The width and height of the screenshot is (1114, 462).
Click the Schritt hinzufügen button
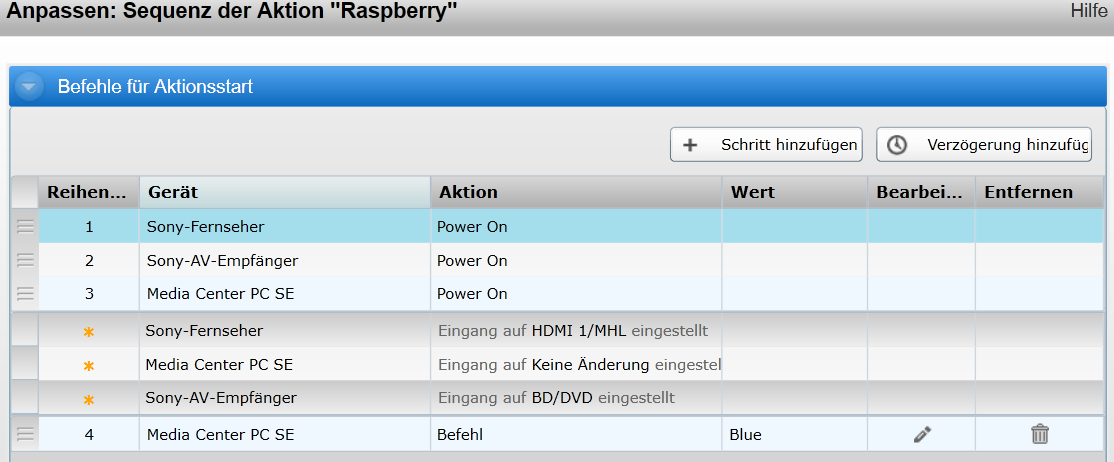tap(766, 145)
